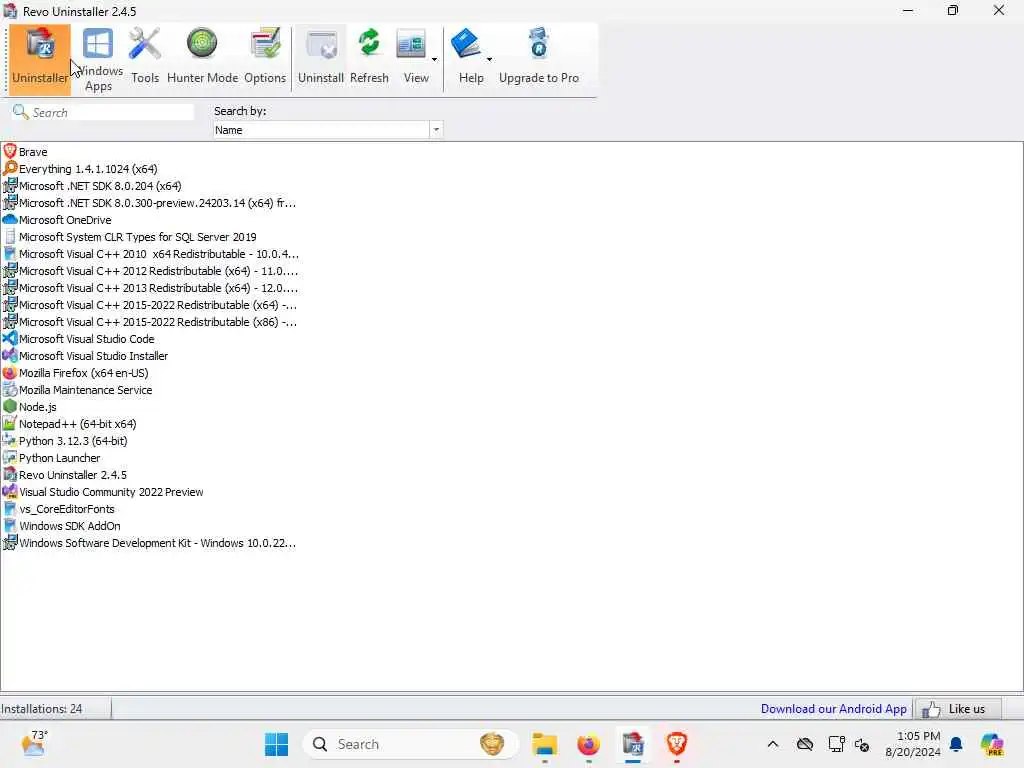The width and height of the screenshot is (1024, 768).
Task: Select Microsoft .NET SDK 8.0.204 (x64)
Action: 92,185
